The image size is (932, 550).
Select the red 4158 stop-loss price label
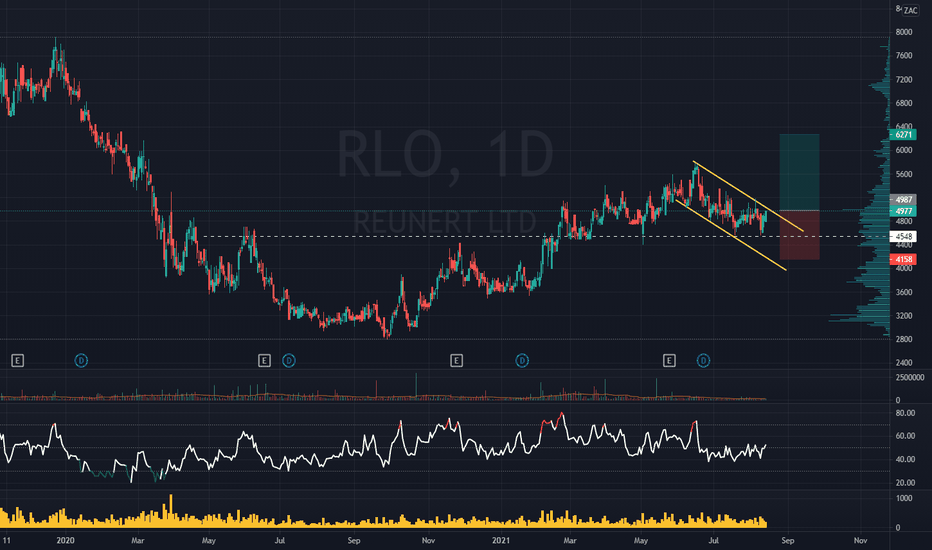point(903,259)
